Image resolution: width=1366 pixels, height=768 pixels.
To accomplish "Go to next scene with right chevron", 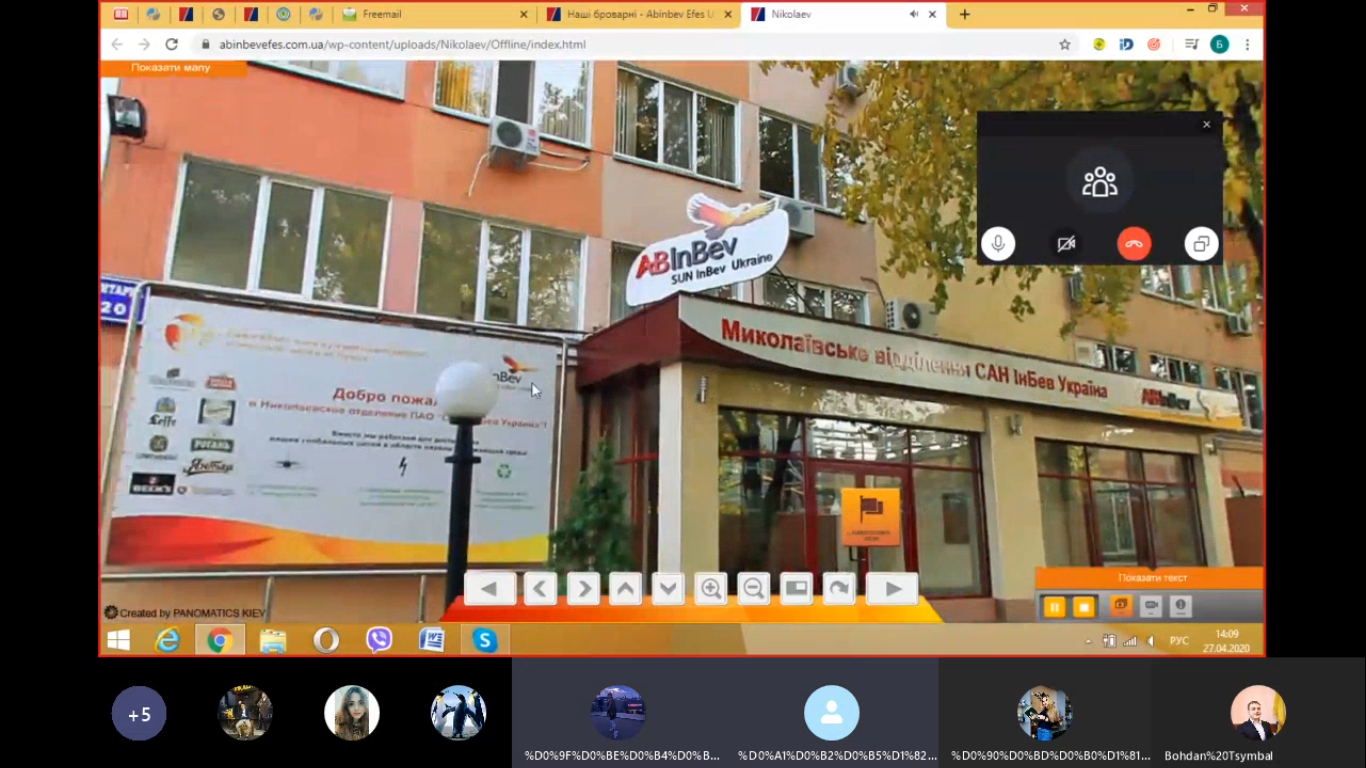I will (583, 589).
